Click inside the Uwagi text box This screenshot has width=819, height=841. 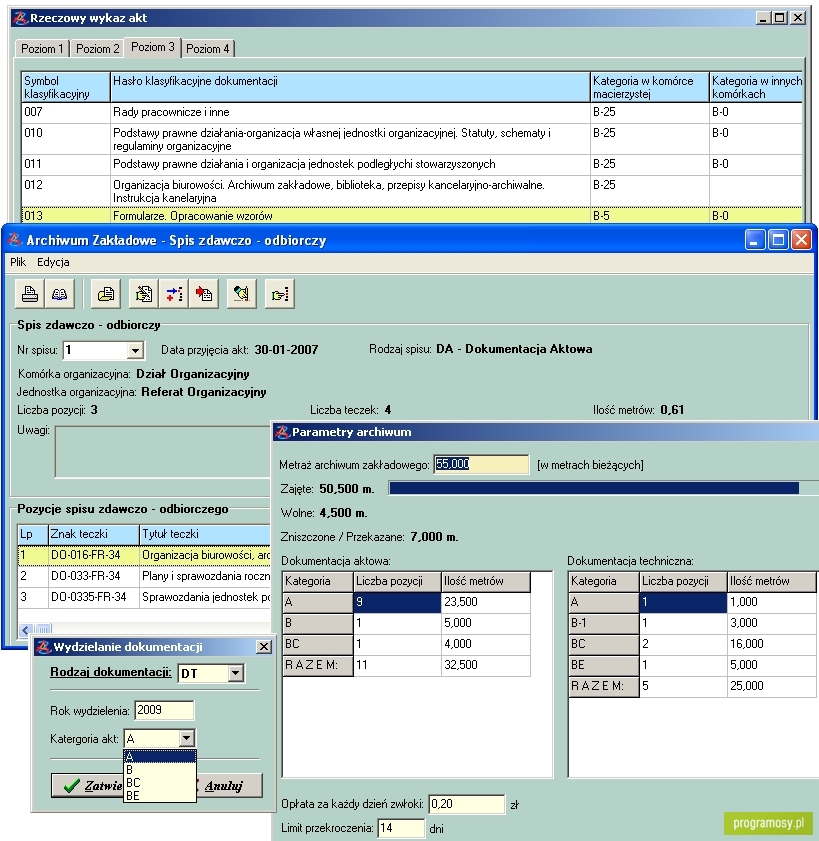coord(163,452)
